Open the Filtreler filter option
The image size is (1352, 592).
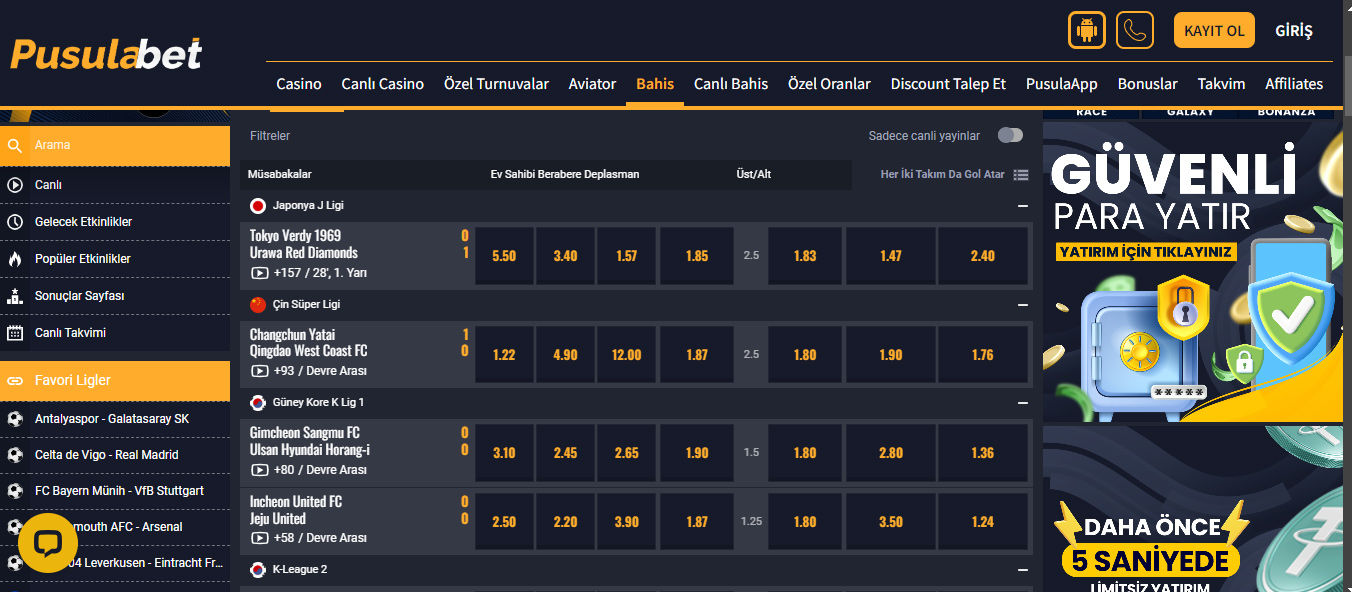(x=270, y=136)
